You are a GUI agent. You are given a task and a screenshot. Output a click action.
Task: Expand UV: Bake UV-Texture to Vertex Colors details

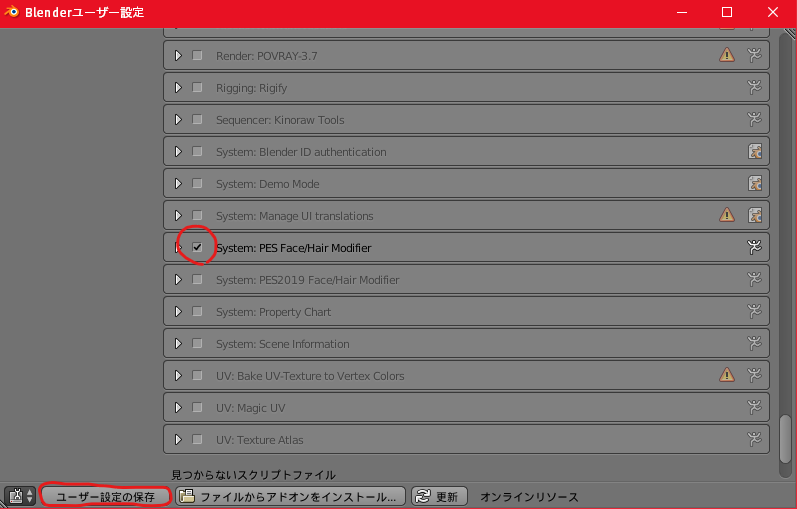(x=178, y=376)
